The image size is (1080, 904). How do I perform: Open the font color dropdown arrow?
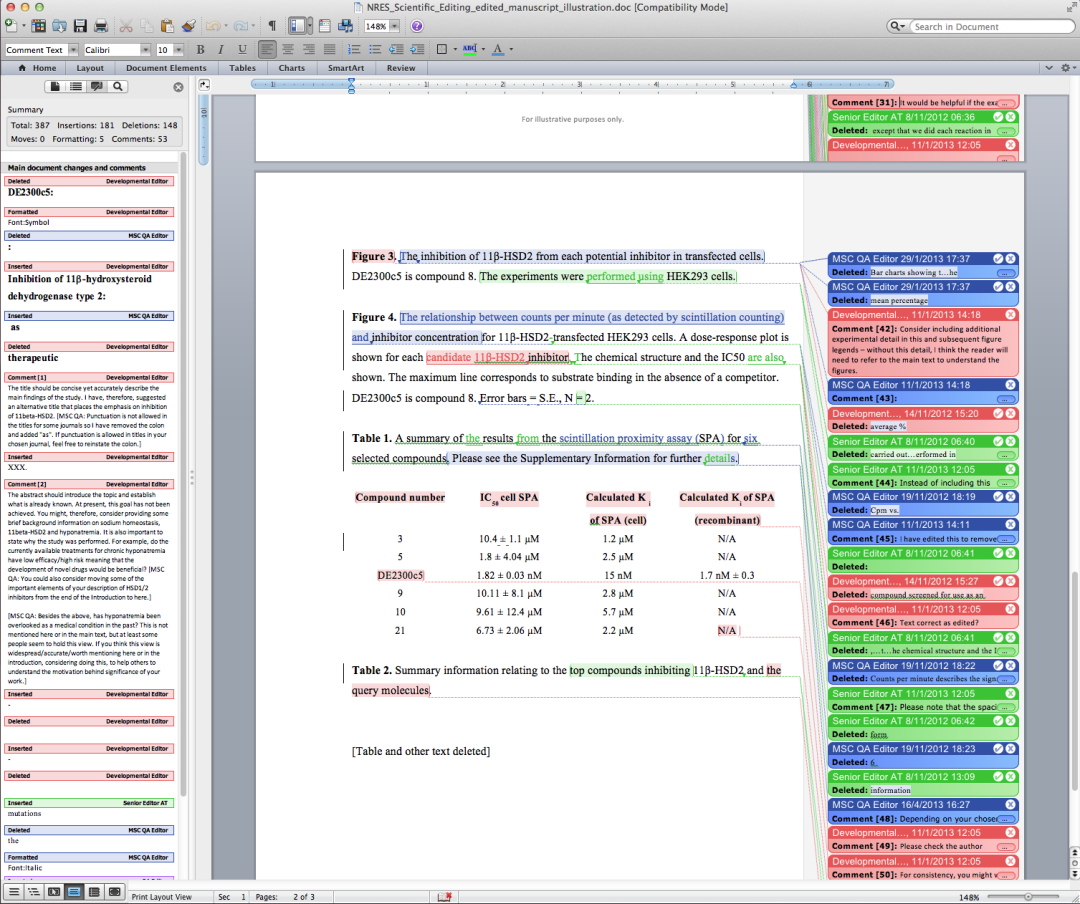(511, 49)
